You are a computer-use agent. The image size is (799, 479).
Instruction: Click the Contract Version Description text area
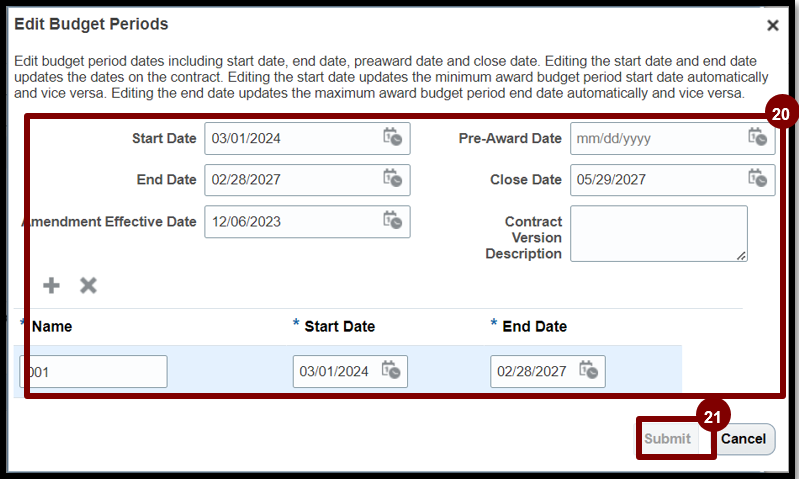click(x=658, y=233)
